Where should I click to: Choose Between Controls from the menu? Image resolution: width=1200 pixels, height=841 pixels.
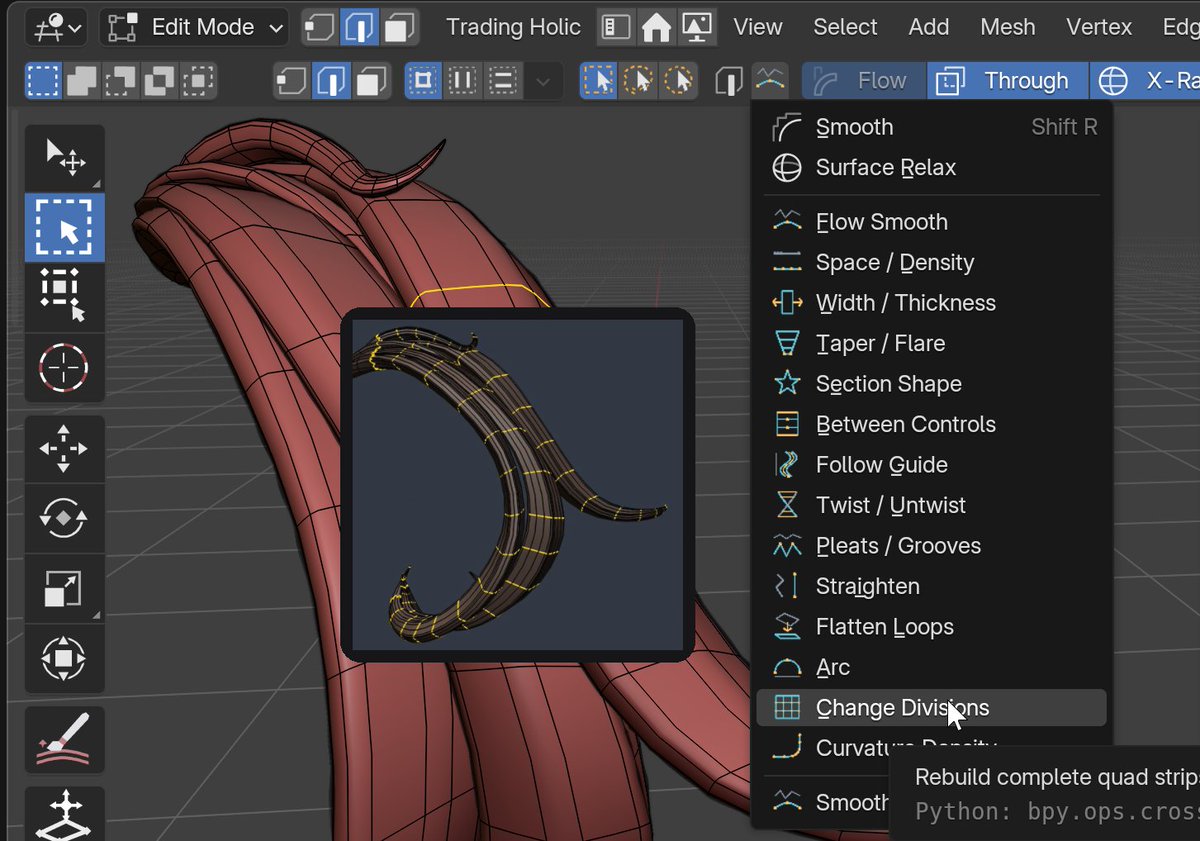click(x=932, y=424)
